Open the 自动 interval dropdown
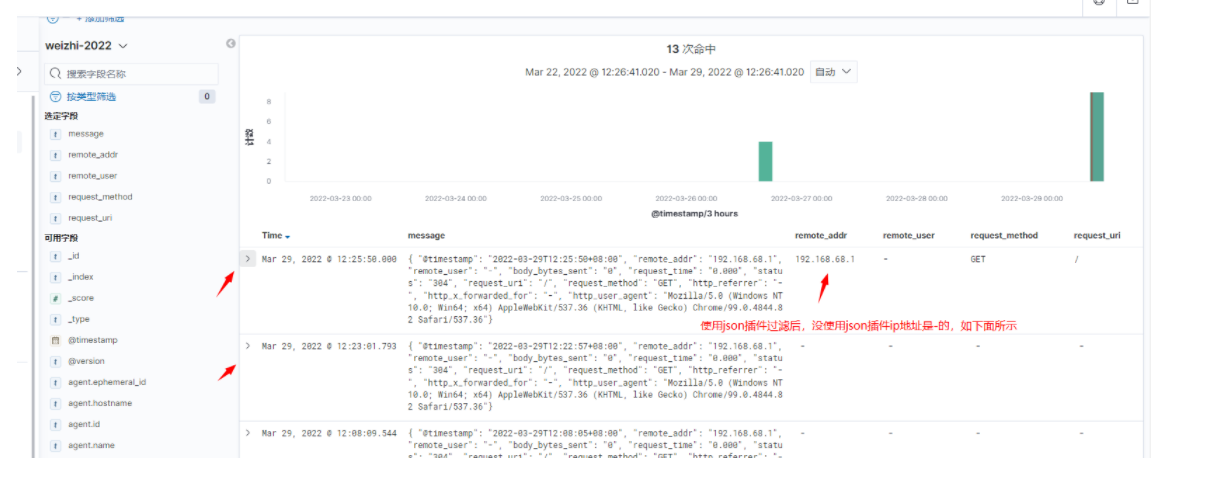 [833, 72]
